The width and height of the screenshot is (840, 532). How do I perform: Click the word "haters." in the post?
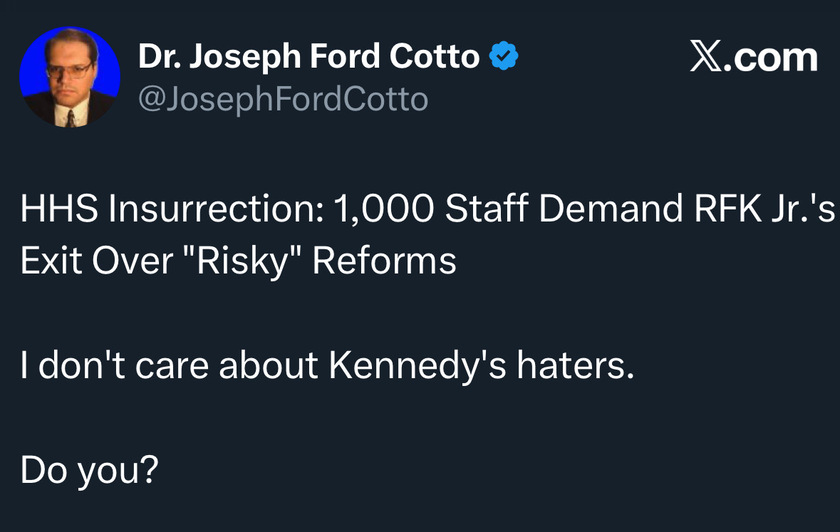click(575, 365)
